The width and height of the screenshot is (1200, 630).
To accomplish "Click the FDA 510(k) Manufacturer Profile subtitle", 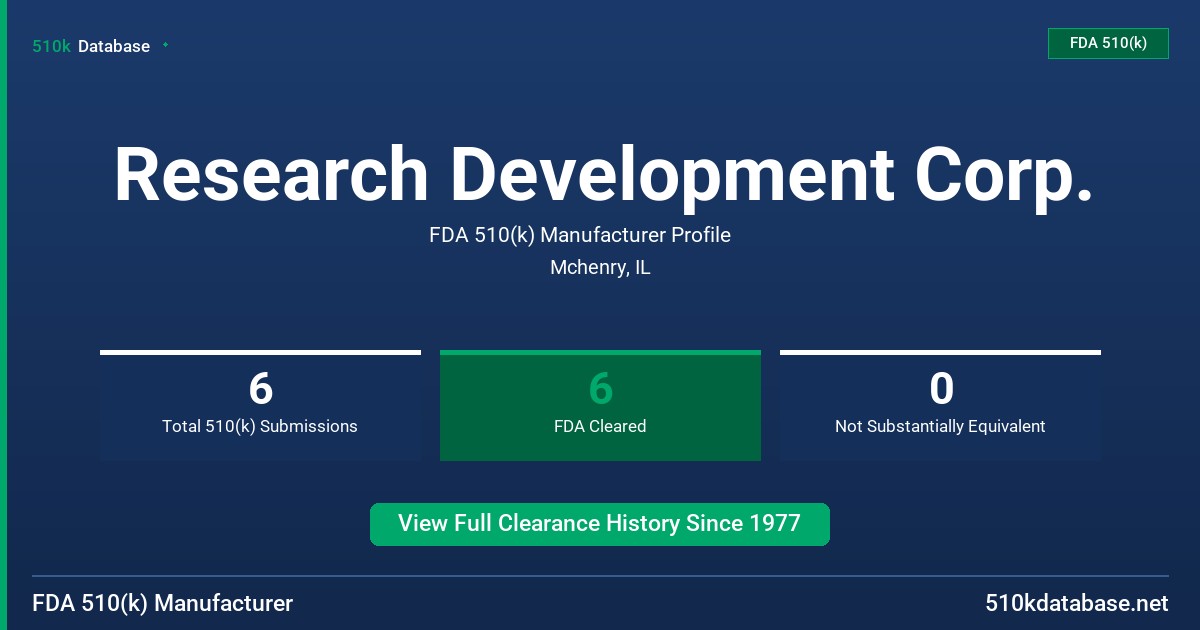I will pyautogui.click(x=580, y=235).
